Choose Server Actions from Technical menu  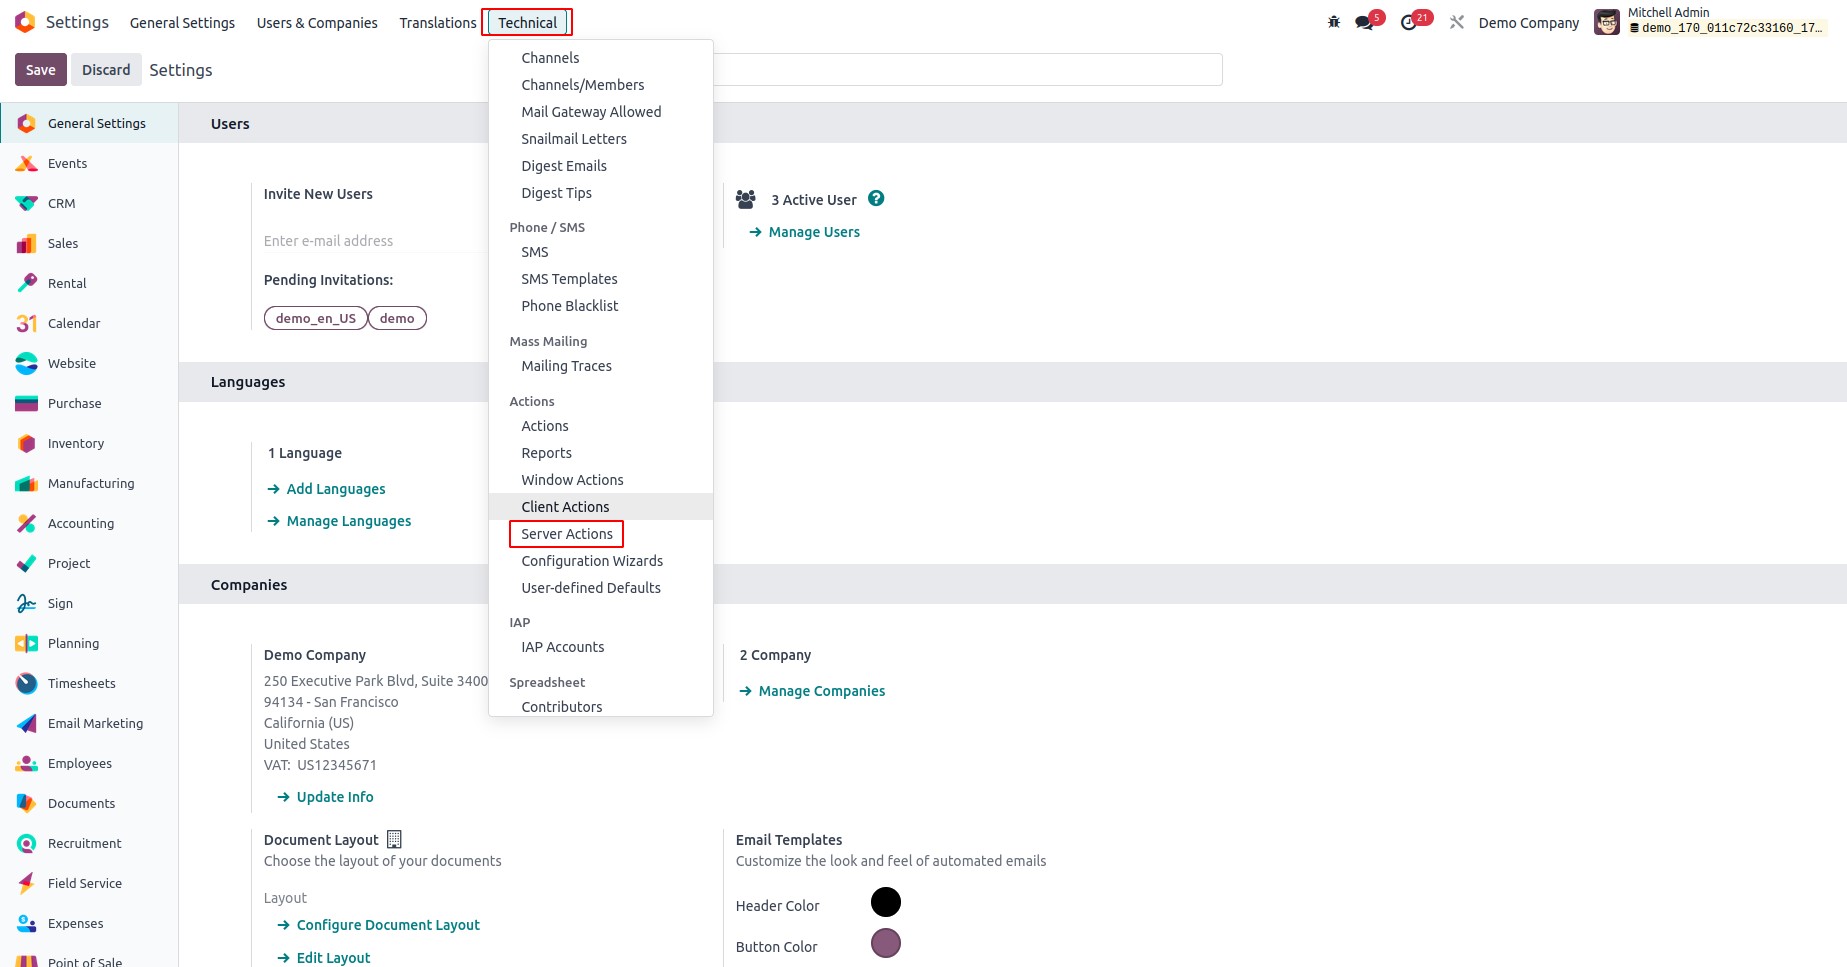(x=566, y=534)
